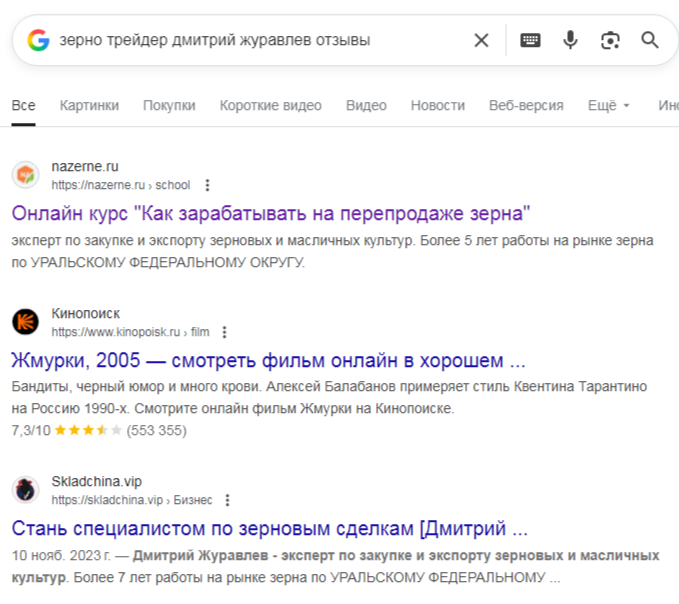The width and height of the screenshot is (679, 604).
Task: Switch to the Новости tab
Action: point(437,105)
